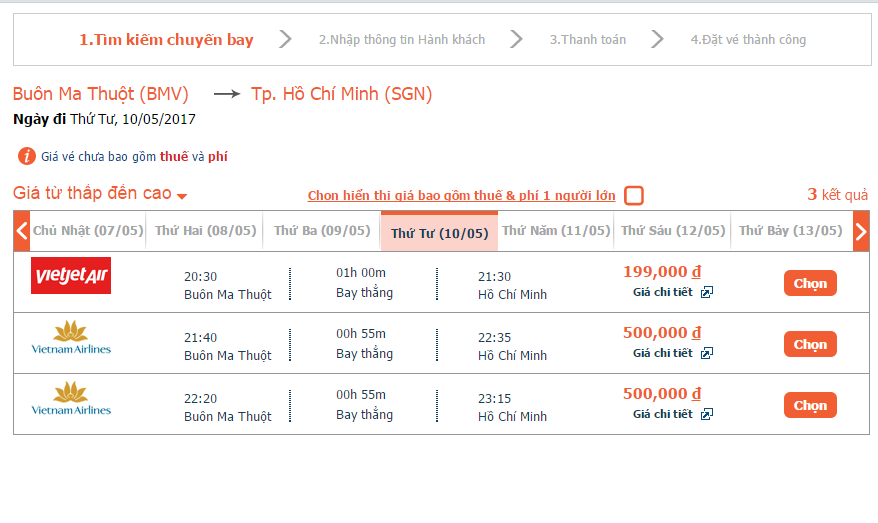
Task: Select the Thứ Bảy (13/05) date tab
Action: [x=791, y=231]
